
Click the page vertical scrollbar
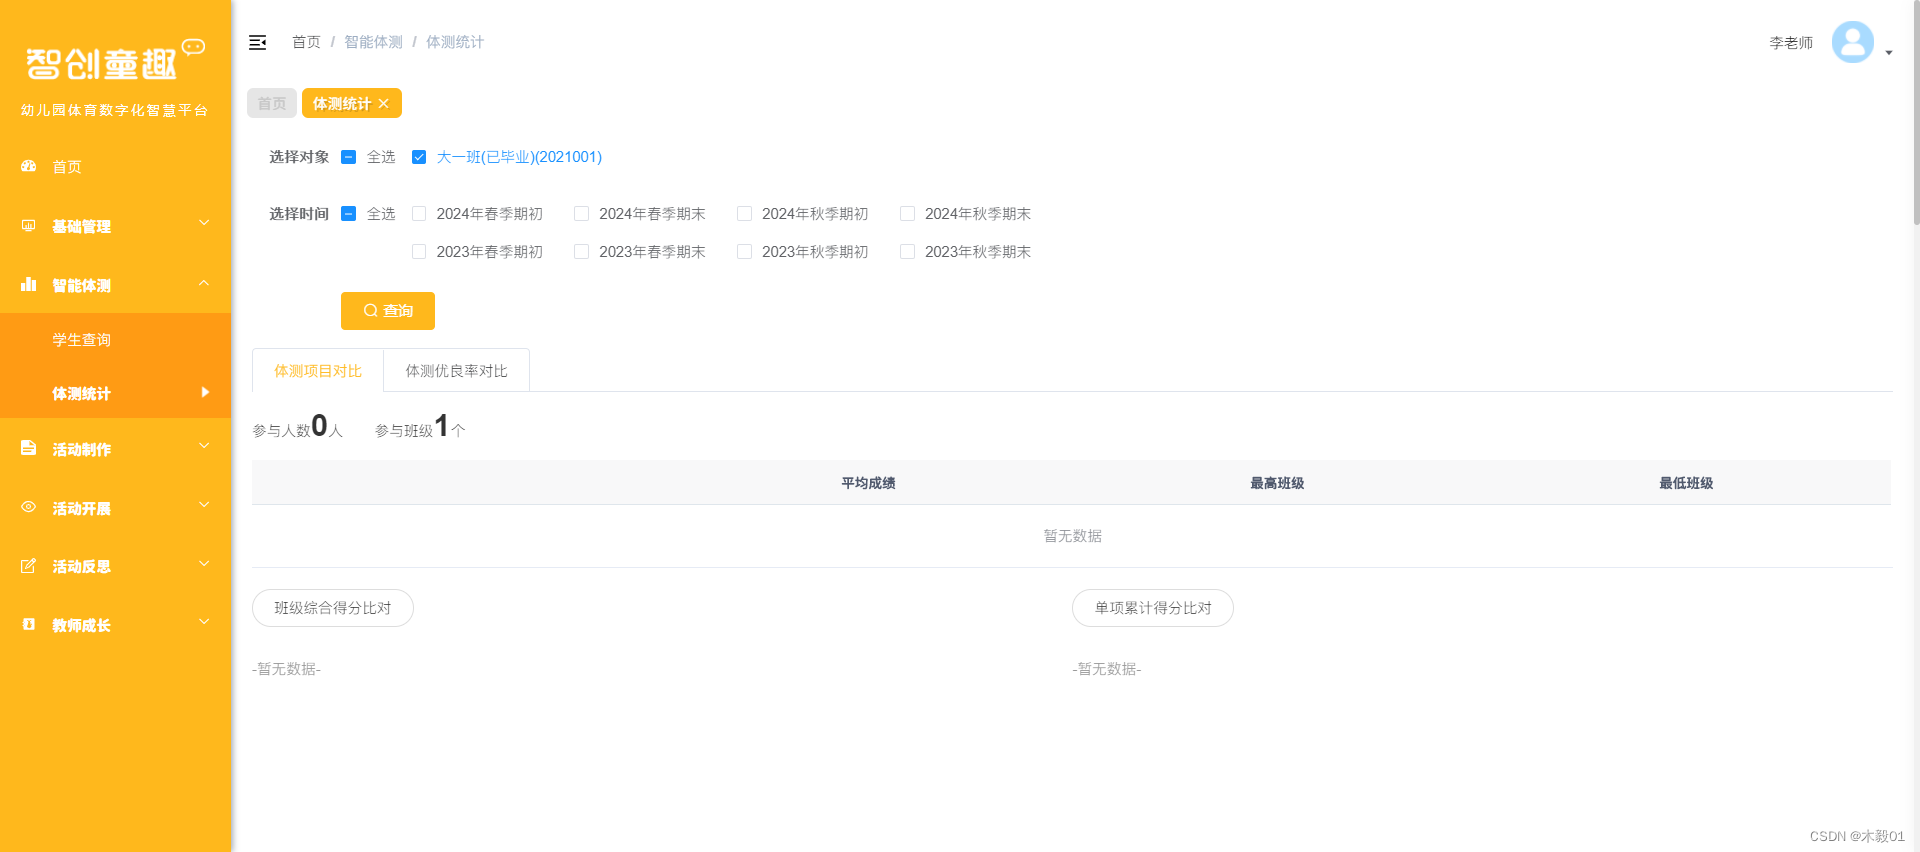(x=1915, y=112)
